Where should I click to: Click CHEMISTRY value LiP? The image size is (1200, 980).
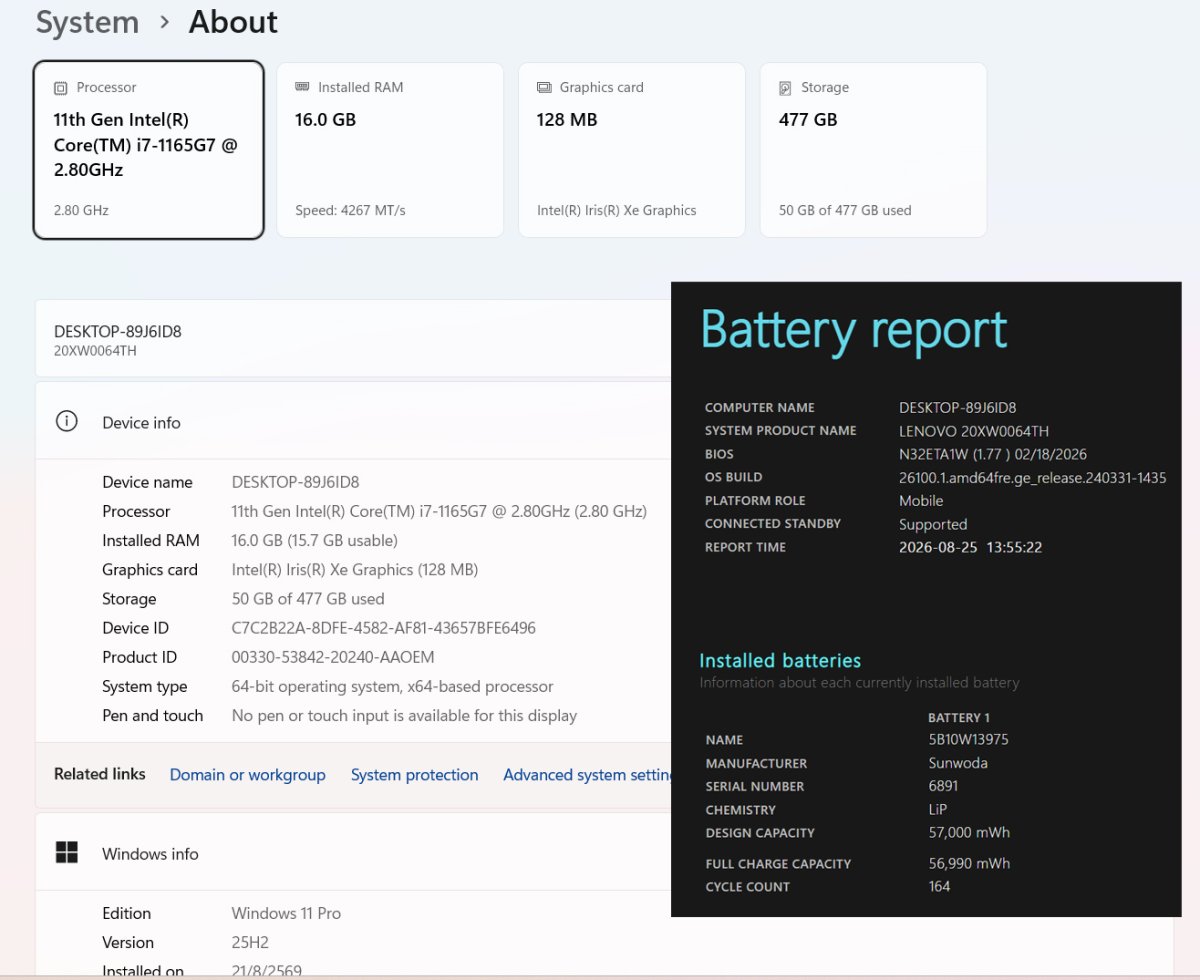(x=938, y=809)
